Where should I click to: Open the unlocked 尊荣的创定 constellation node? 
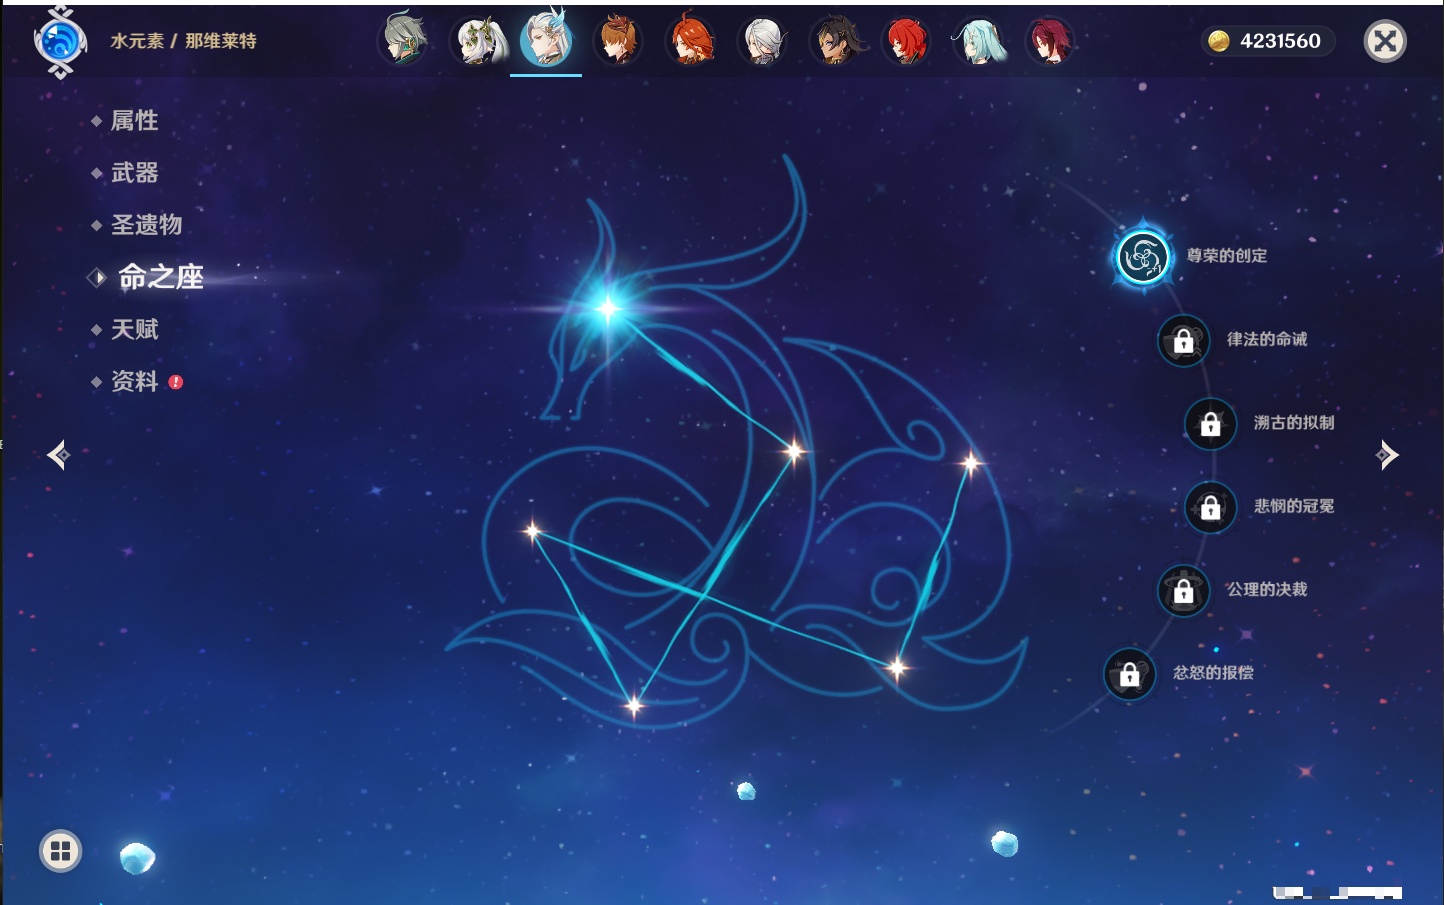[1142, 257]
